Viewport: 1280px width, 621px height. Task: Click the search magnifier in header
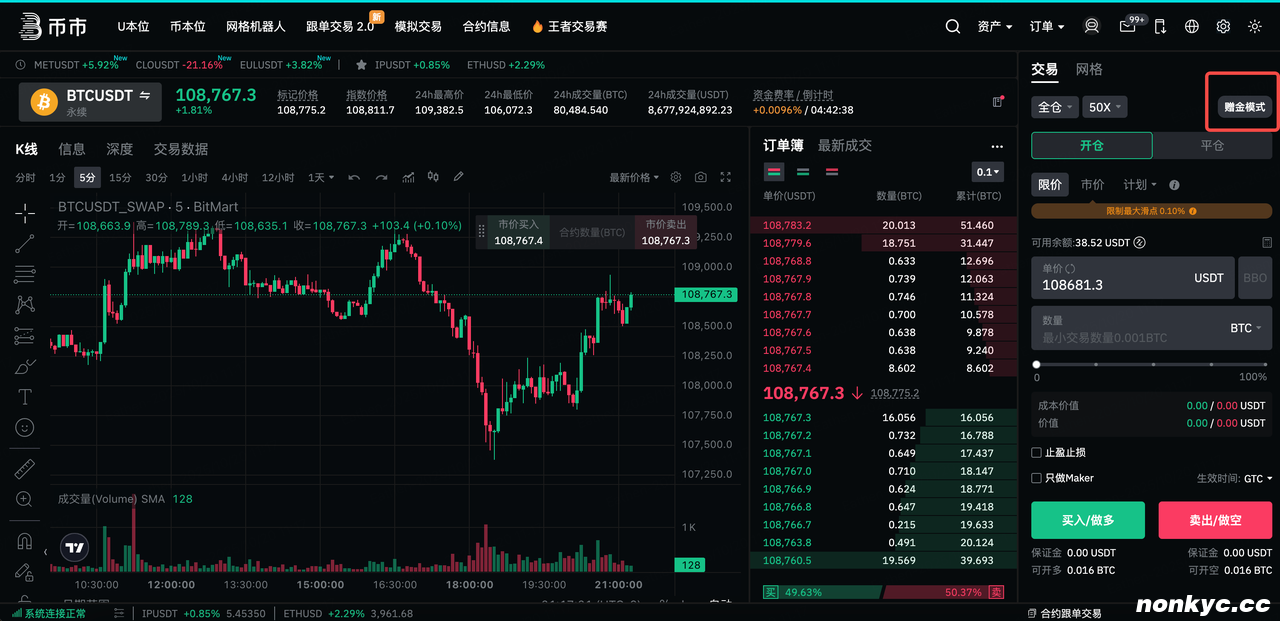pyautogui.click(x=953, y=27)
